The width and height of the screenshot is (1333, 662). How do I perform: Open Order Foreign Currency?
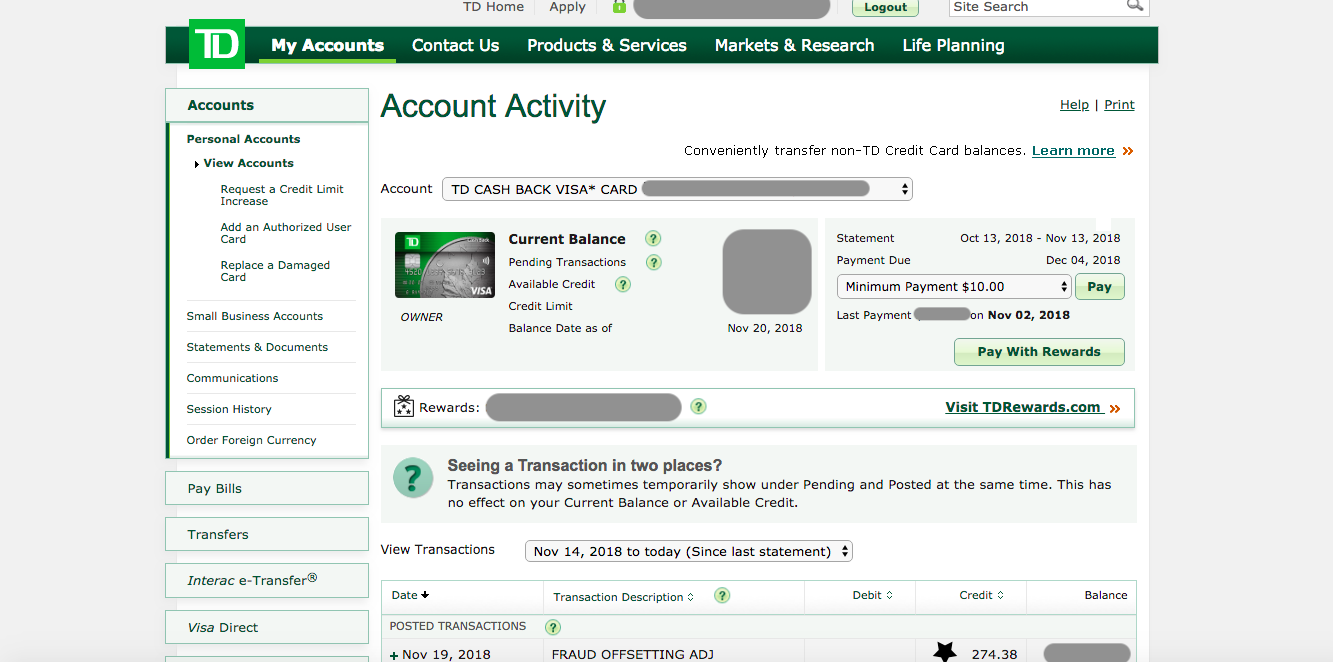pyautogui.click(x=251, y=440)
